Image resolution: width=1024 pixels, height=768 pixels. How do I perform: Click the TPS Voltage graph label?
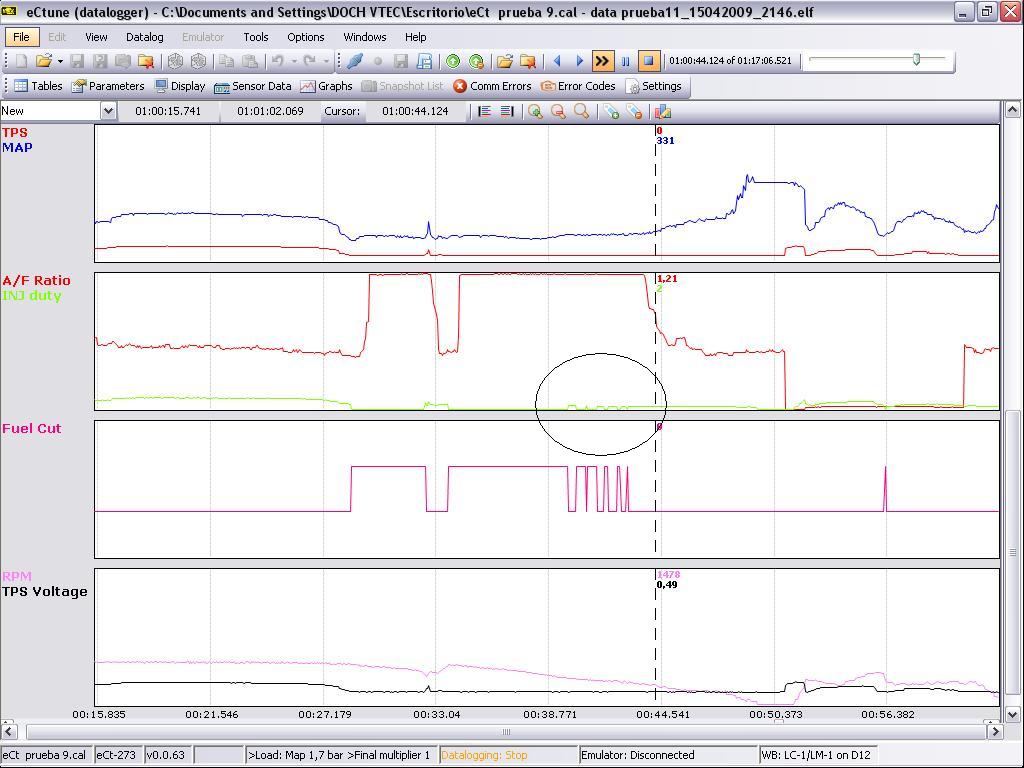coord(44,592)
